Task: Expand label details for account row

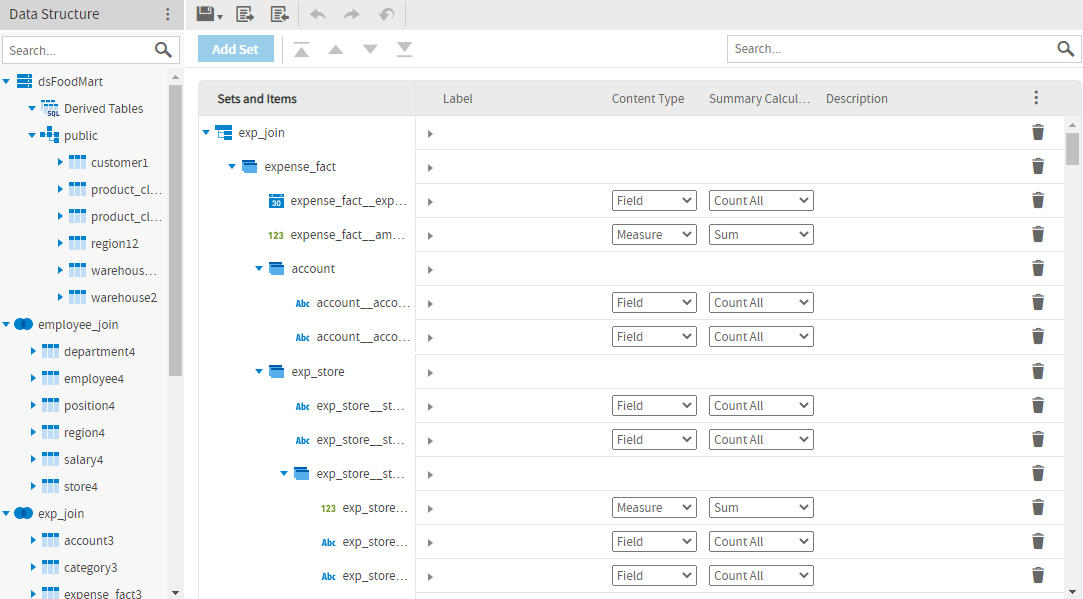Action: point(430,269)
